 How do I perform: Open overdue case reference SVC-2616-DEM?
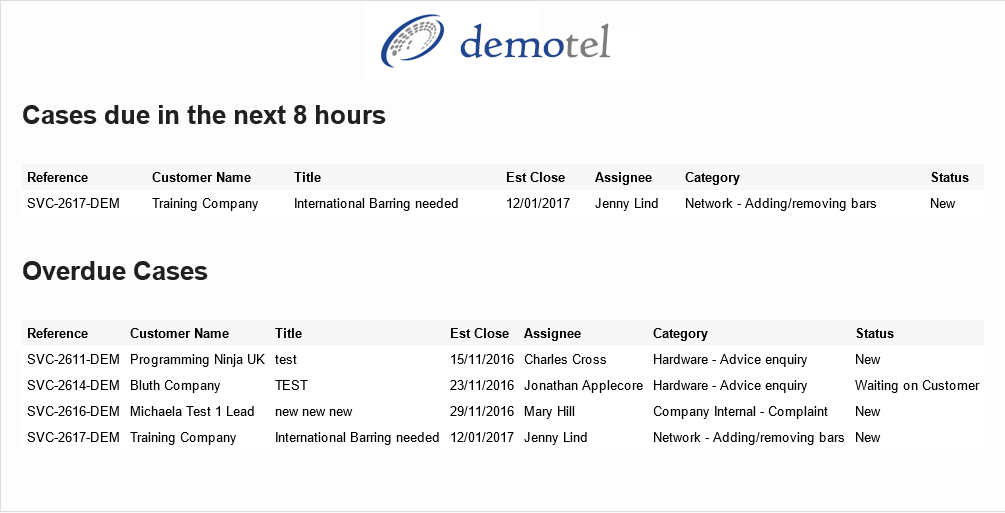pyautogui.click(x=73, y=411)
